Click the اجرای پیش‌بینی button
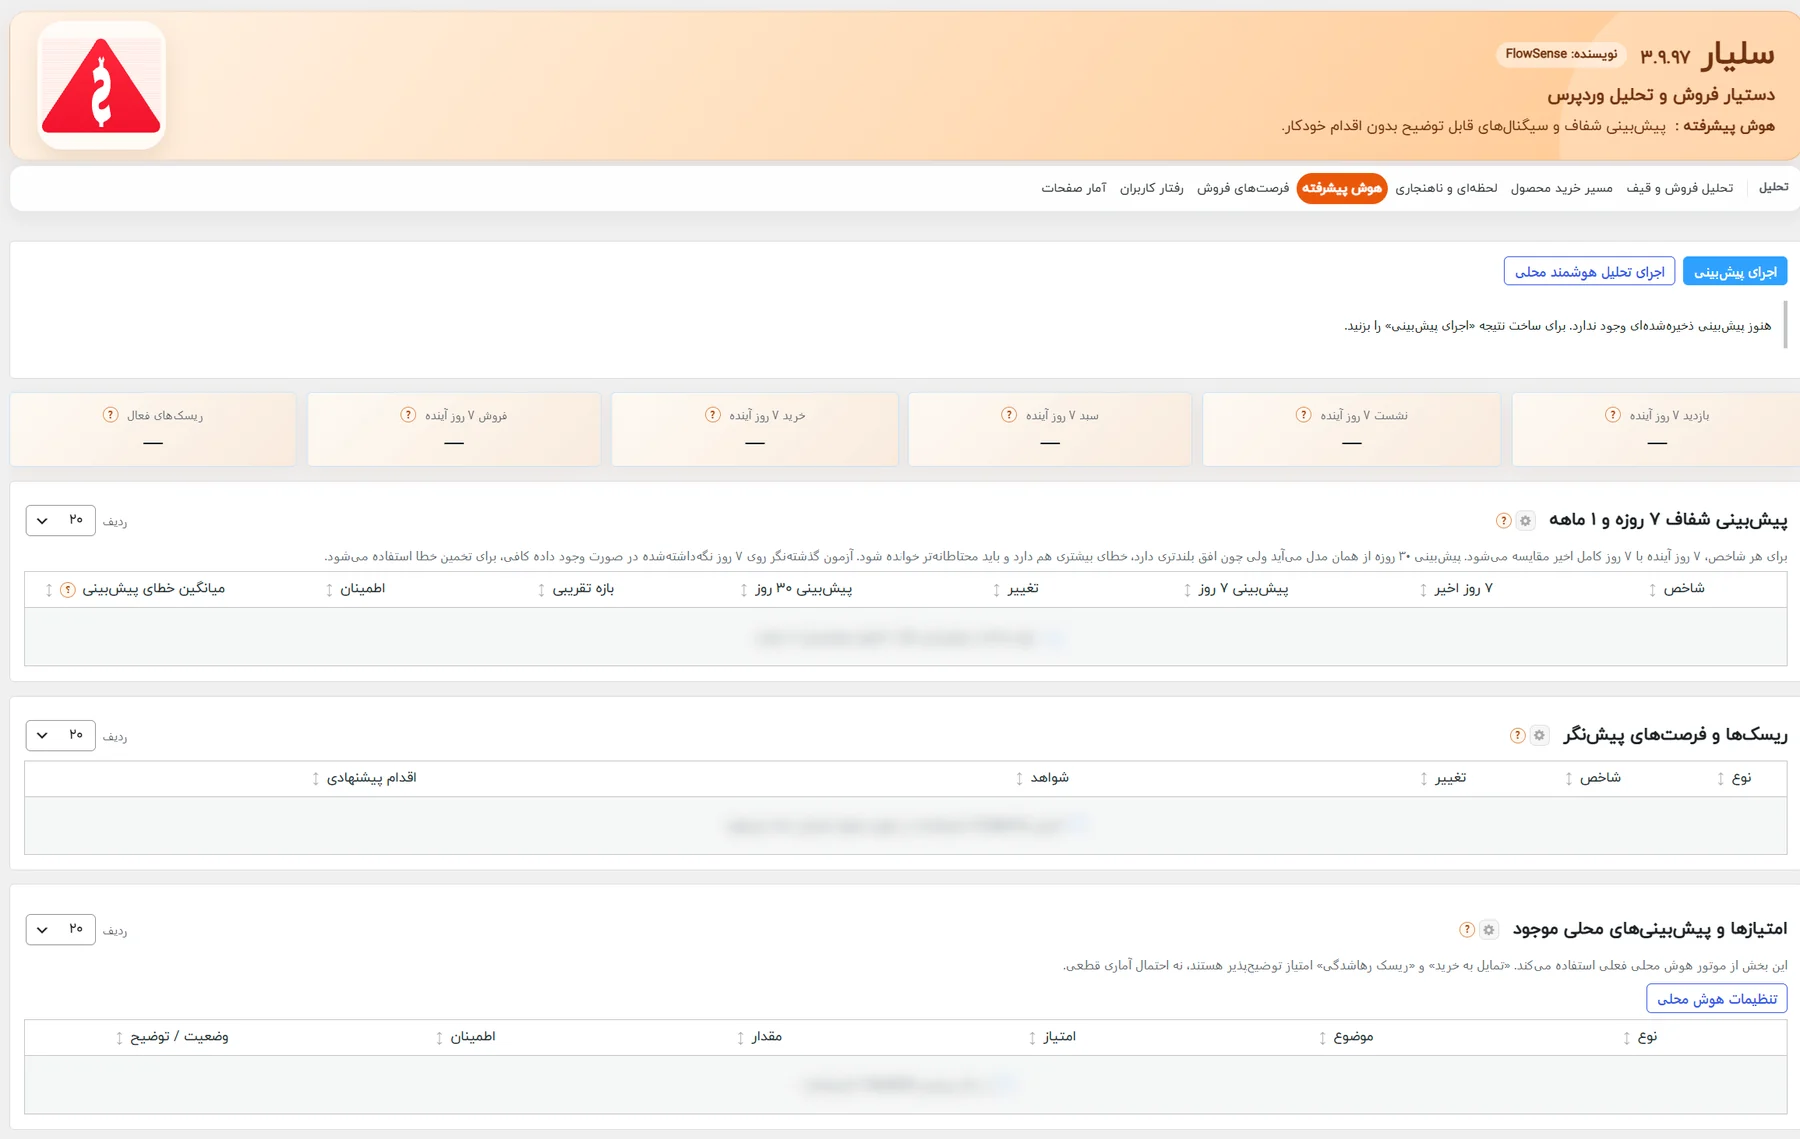The width and height of the screenshot is (1800, 1139). click(x=1735, y=271)
